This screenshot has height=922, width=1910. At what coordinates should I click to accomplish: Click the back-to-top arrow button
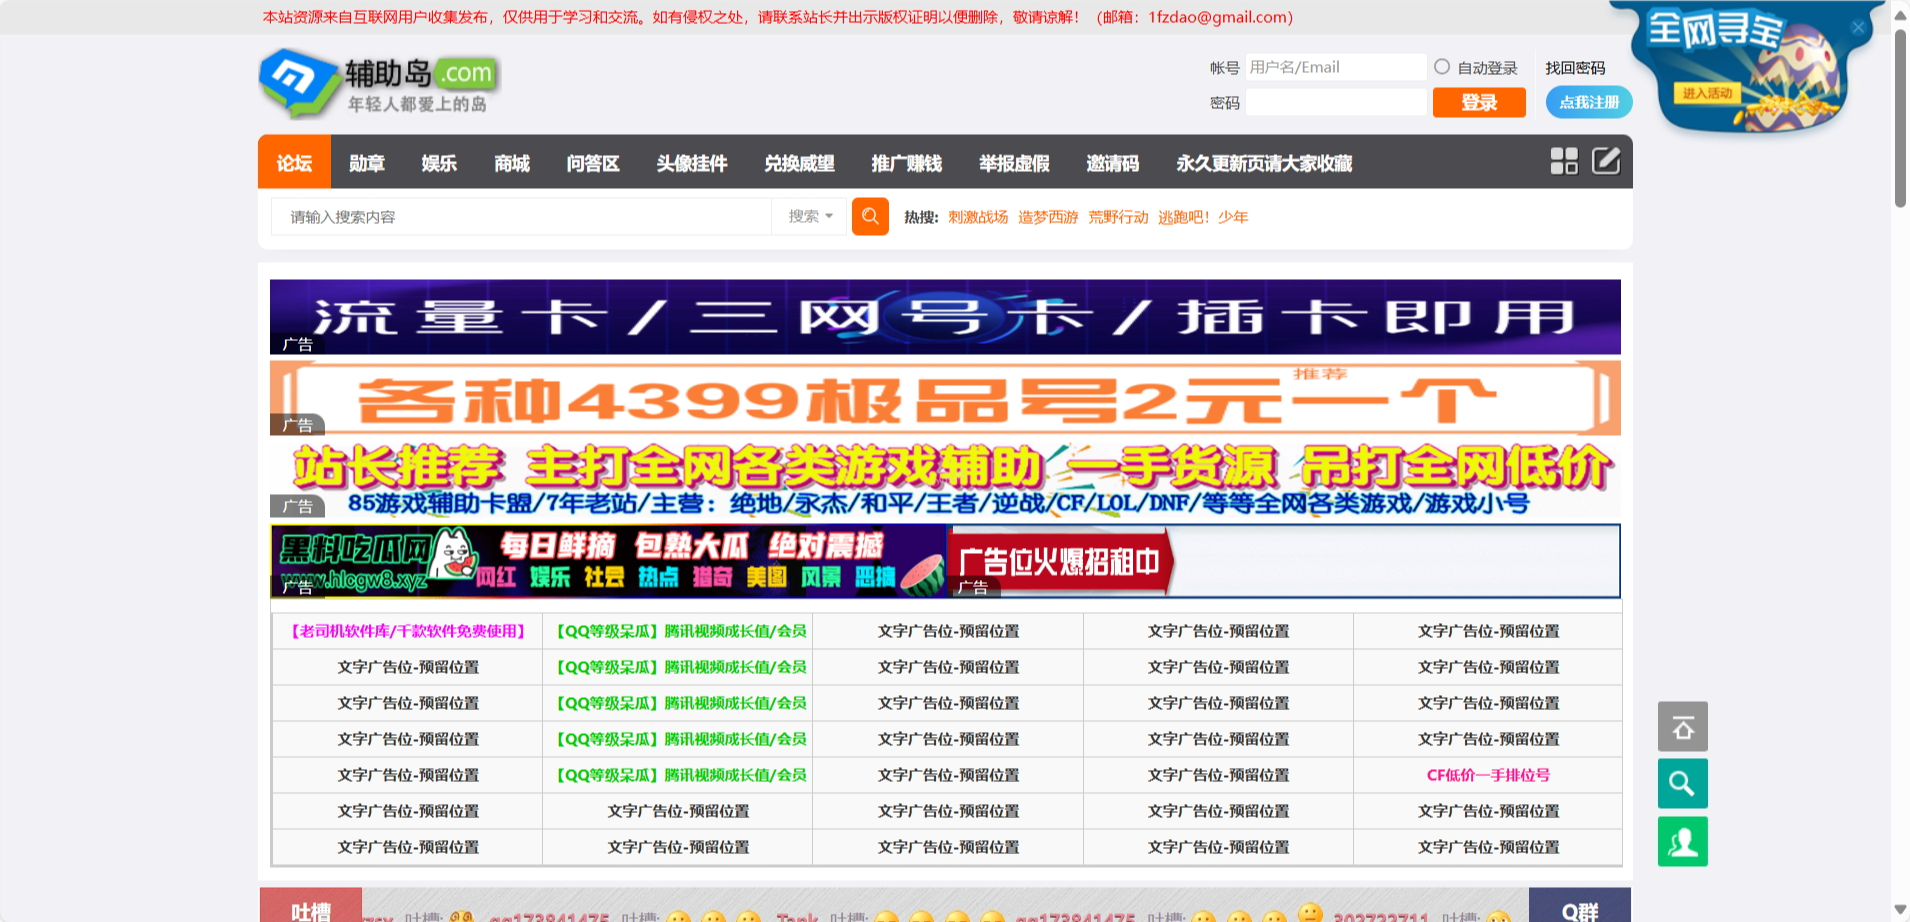1682,727
